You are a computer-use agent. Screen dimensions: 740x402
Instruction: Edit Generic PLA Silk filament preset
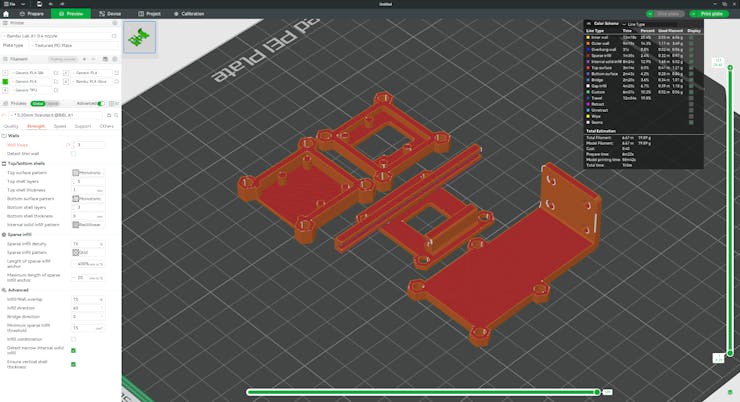click(56, 73)
